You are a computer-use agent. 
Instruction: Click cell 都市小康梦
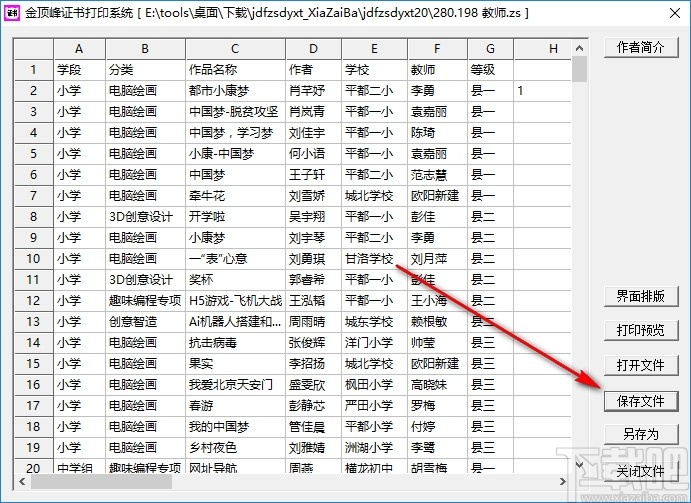pyautogui.click(x=235, y=91)
